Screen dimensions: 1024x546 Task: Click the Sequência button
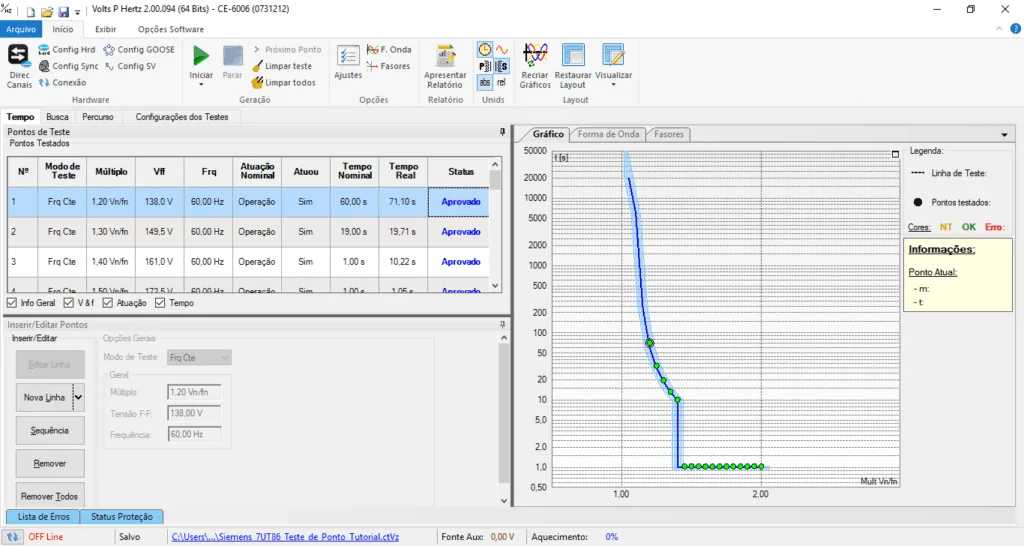[50, 430]
